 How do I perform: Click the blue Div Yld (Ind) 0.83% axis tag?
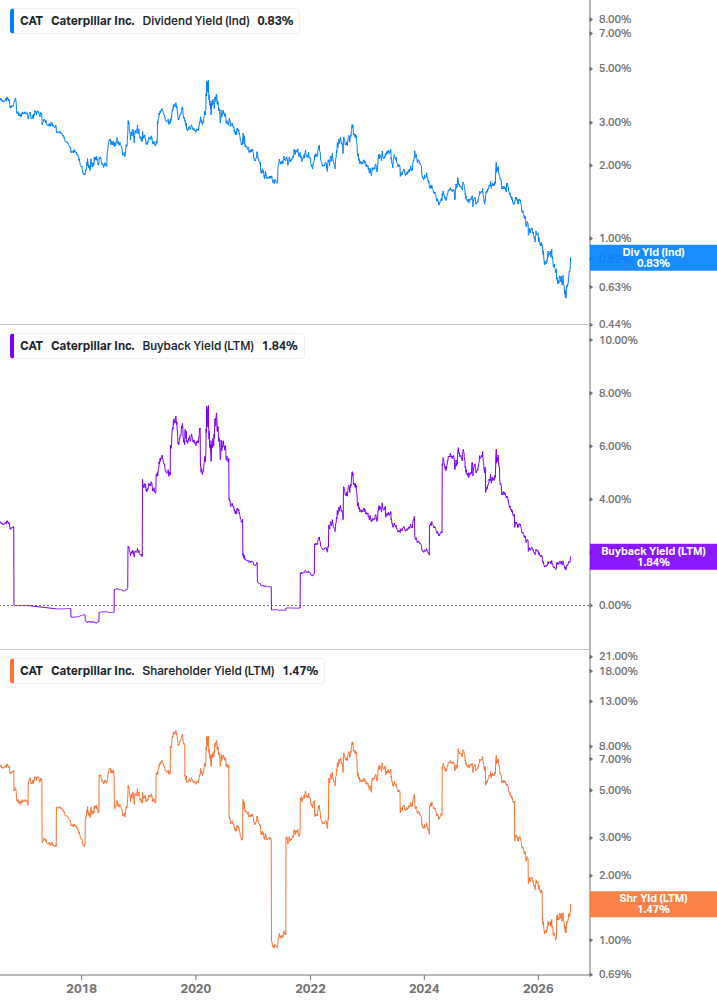pos(653,258)
